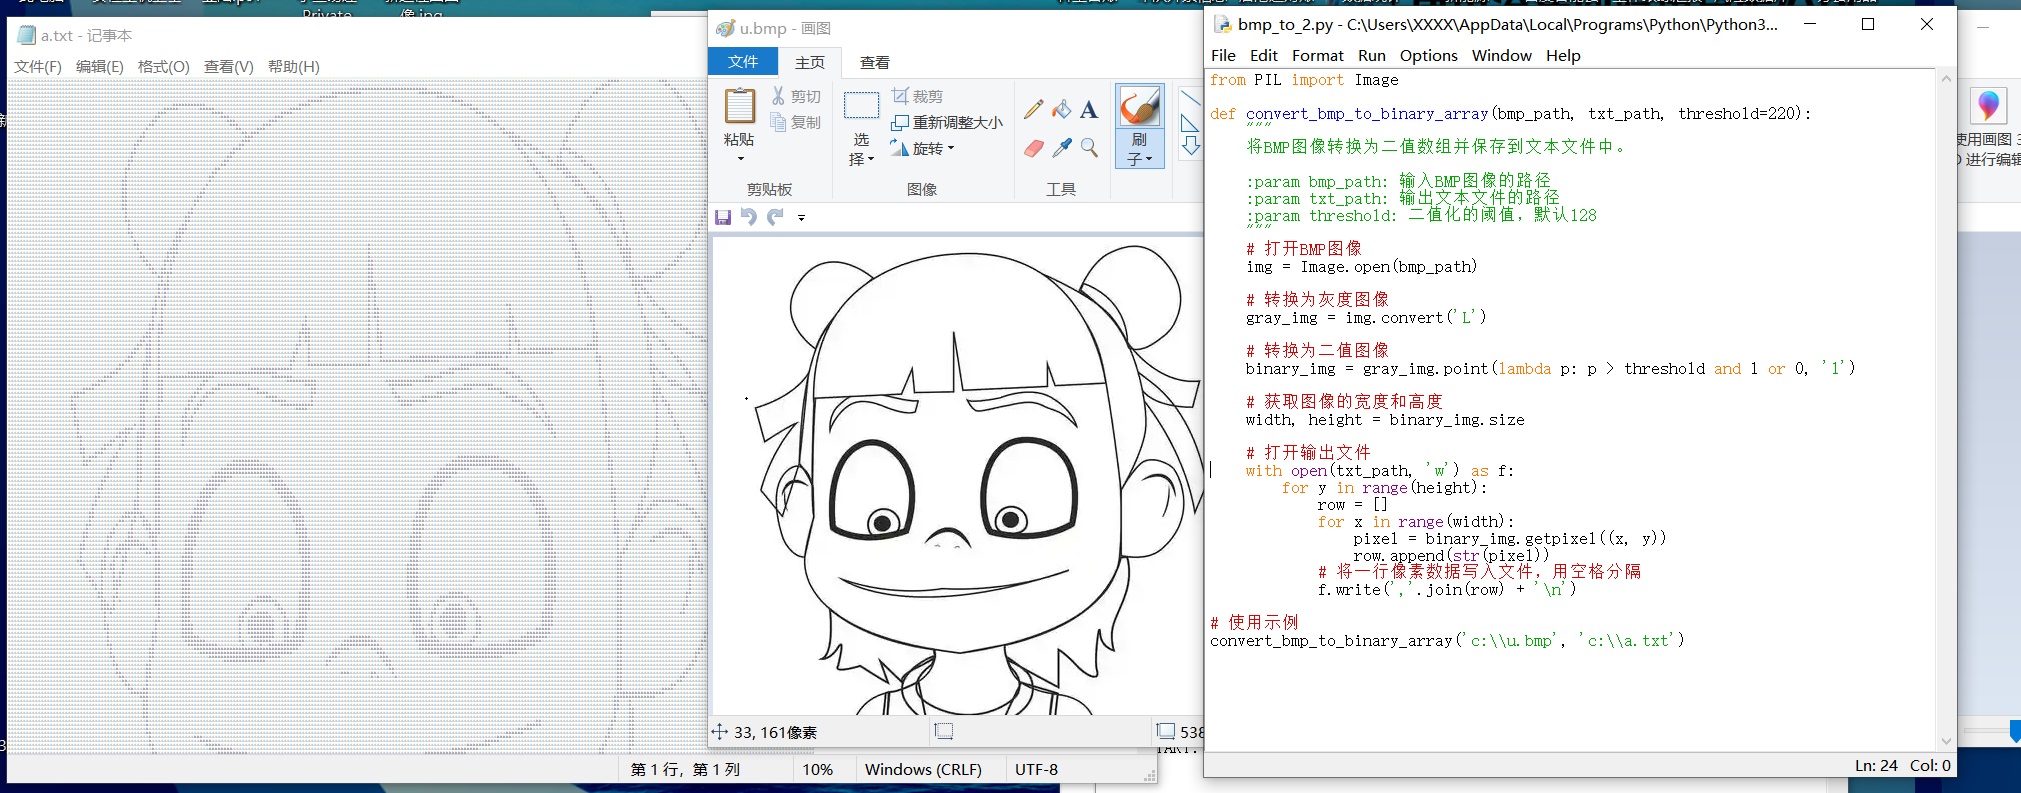Select the Eraser tool in Paint
Viewport: 2021px width, 793px height.
pos(1033,148)
